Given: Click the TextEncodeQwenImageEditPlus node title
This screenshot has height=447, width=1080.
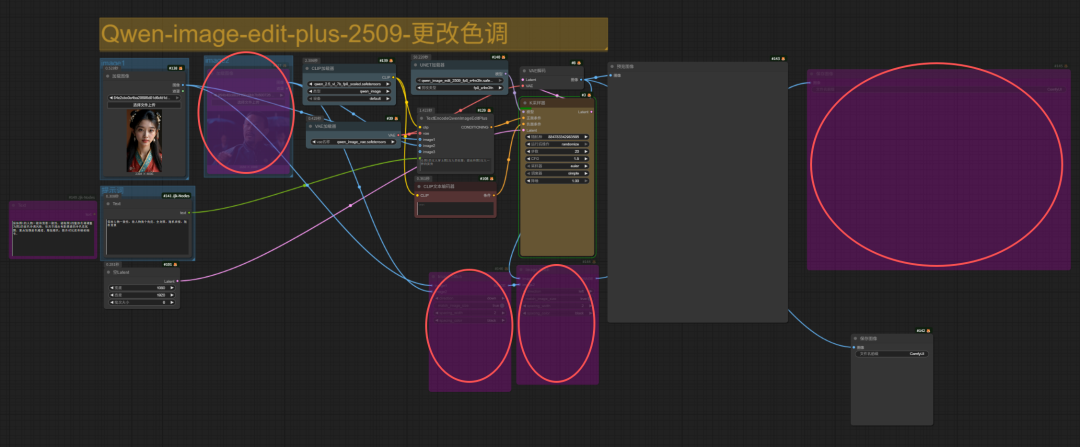Looking at the screenshot, I should pyautogui.click(x=457, y=118).
